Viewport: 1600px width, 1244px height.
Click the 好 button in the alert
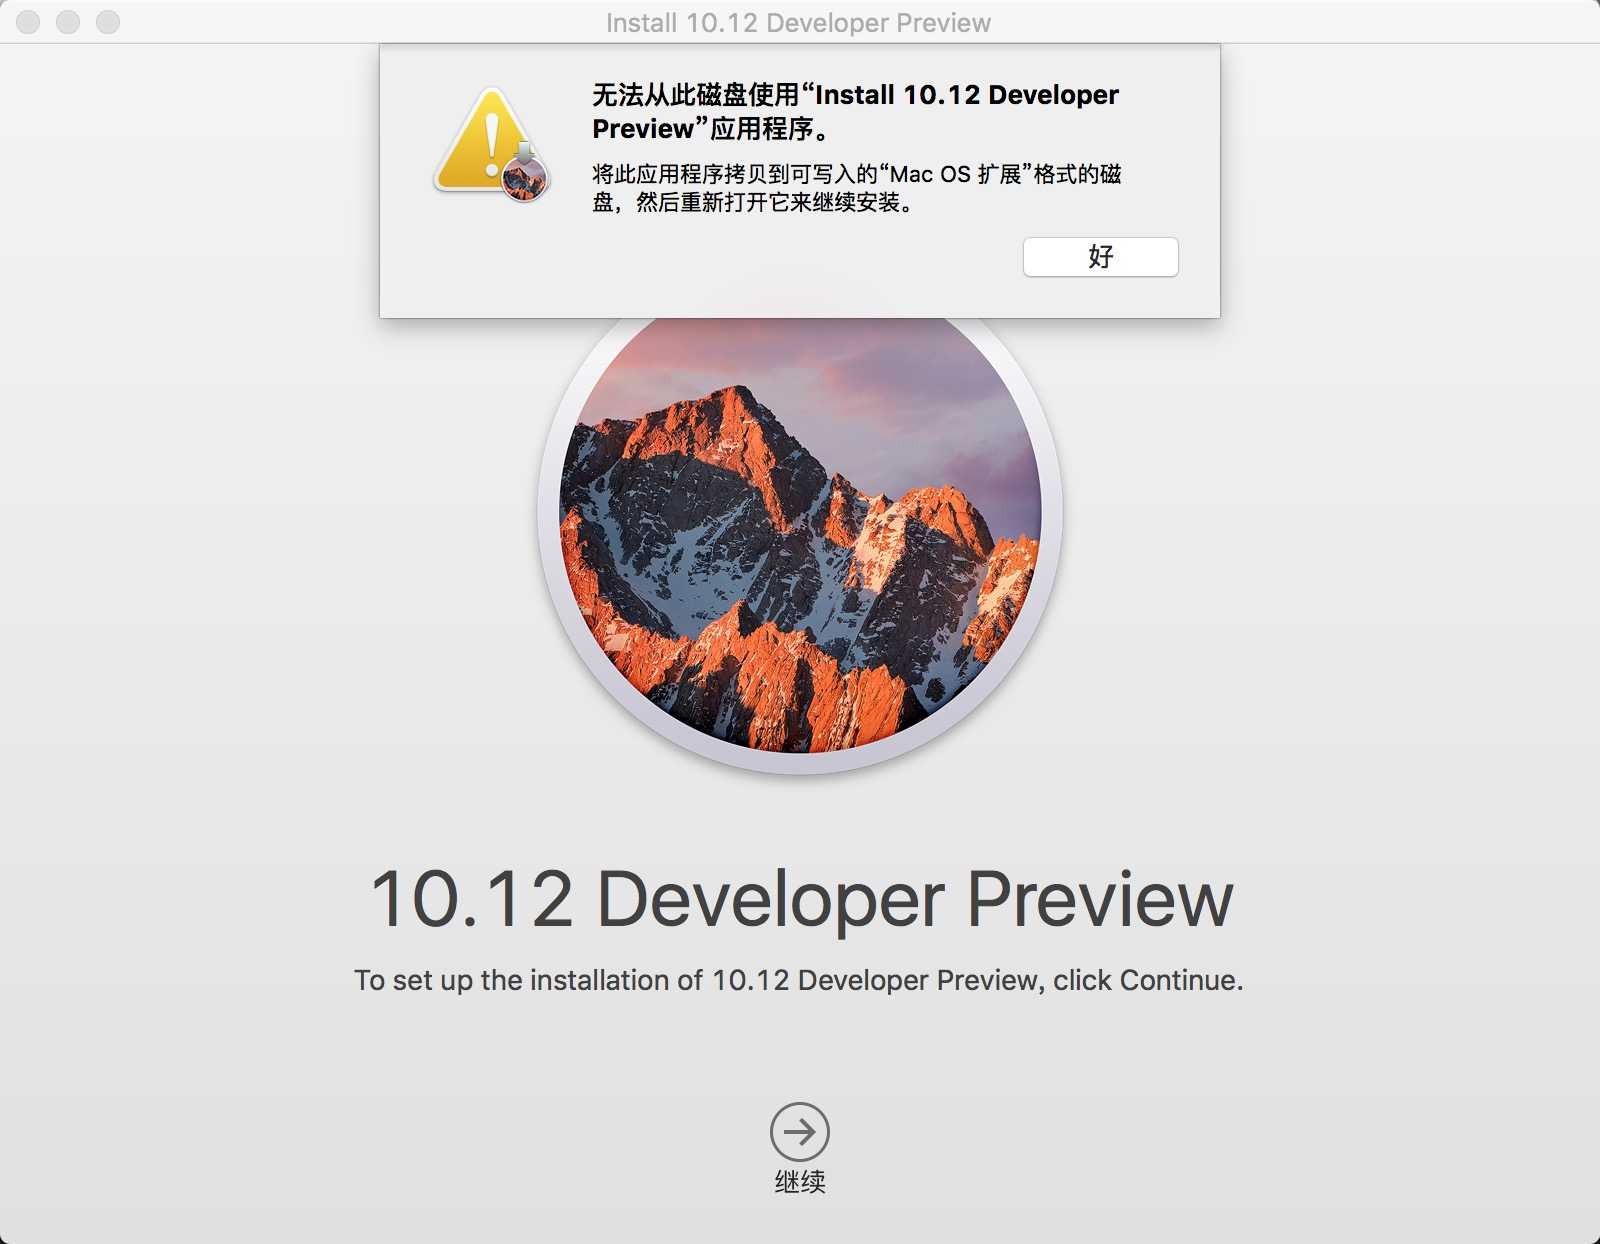pos(1100,257)
